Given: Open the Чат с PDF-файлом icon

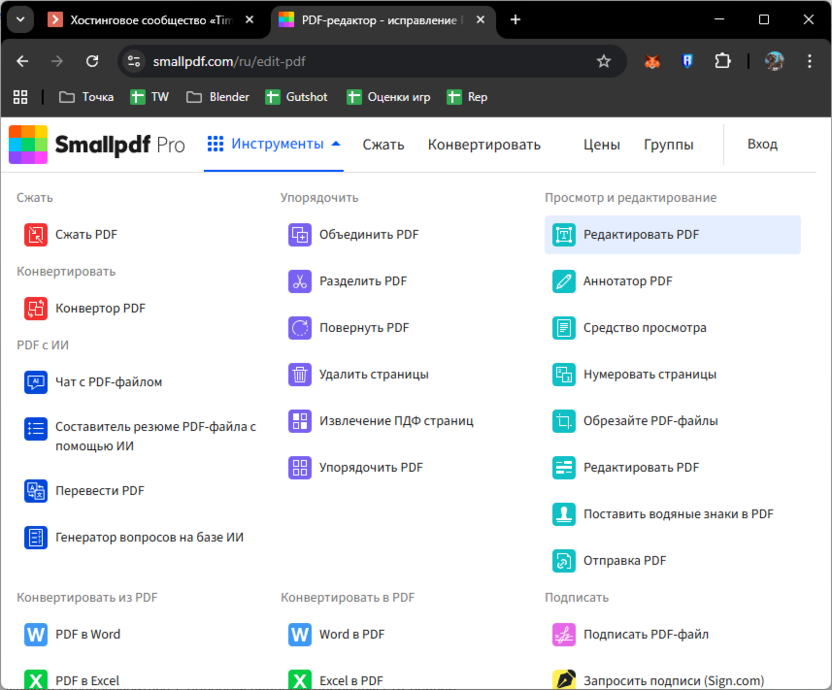Looking at the screenshot, I should (x=36, y=382).
